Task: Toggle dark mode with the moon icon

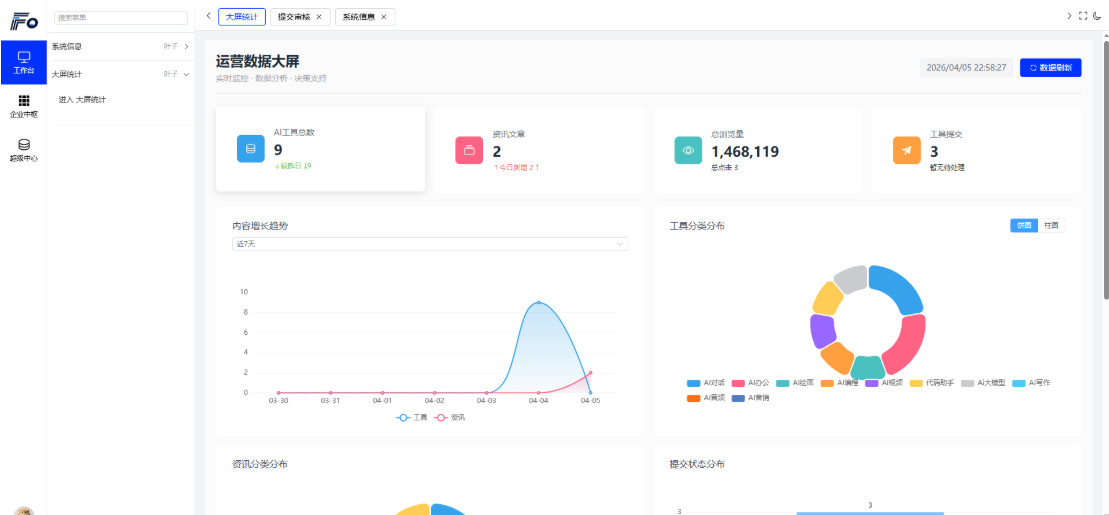Action: 1096,16
